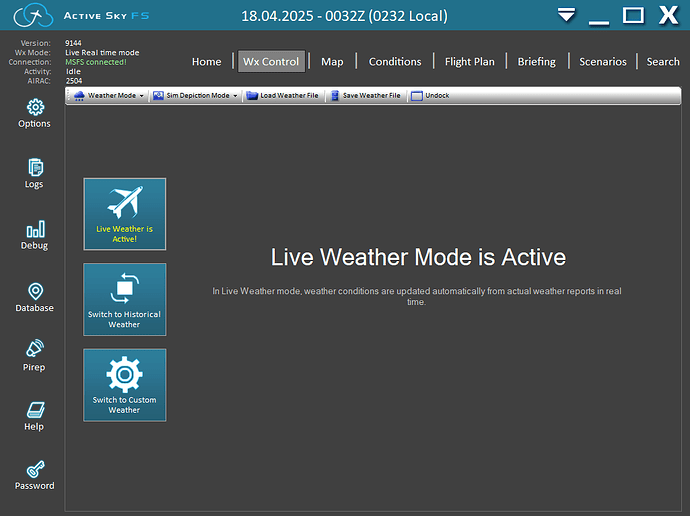This screenshot has height=516, width=690.
Task: Close the Active Sky window
Action: pyautogui.click(x=668, y=15)
